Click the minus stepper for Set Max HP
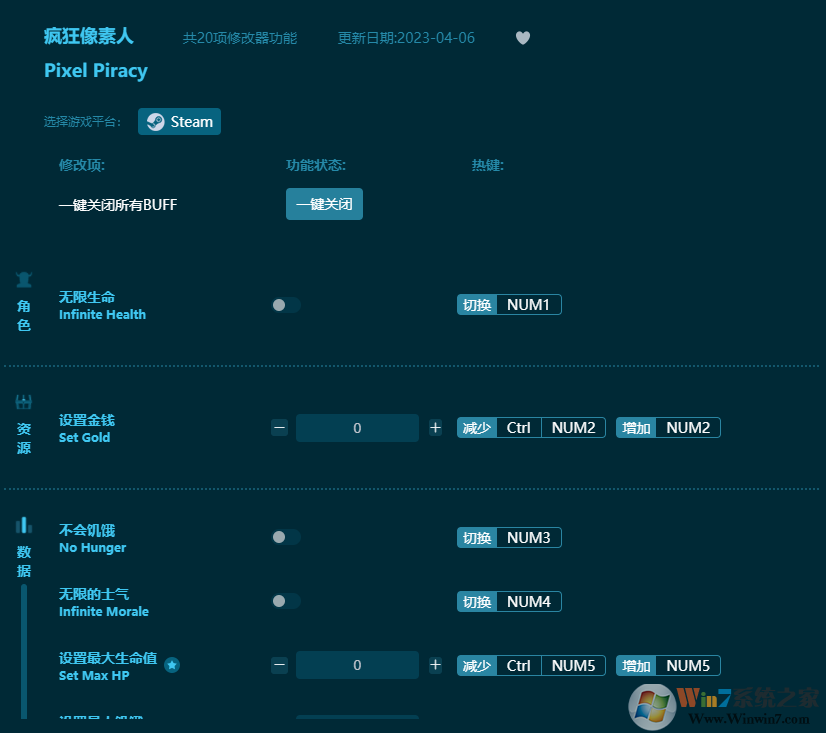 click(x=279, y=664)
